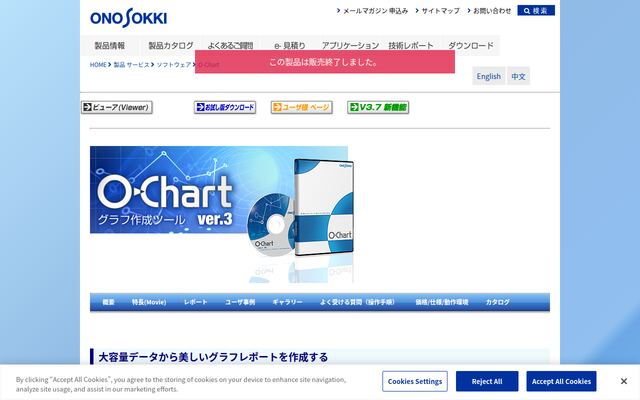Open Cookies Settings

(x=415, y=381)
